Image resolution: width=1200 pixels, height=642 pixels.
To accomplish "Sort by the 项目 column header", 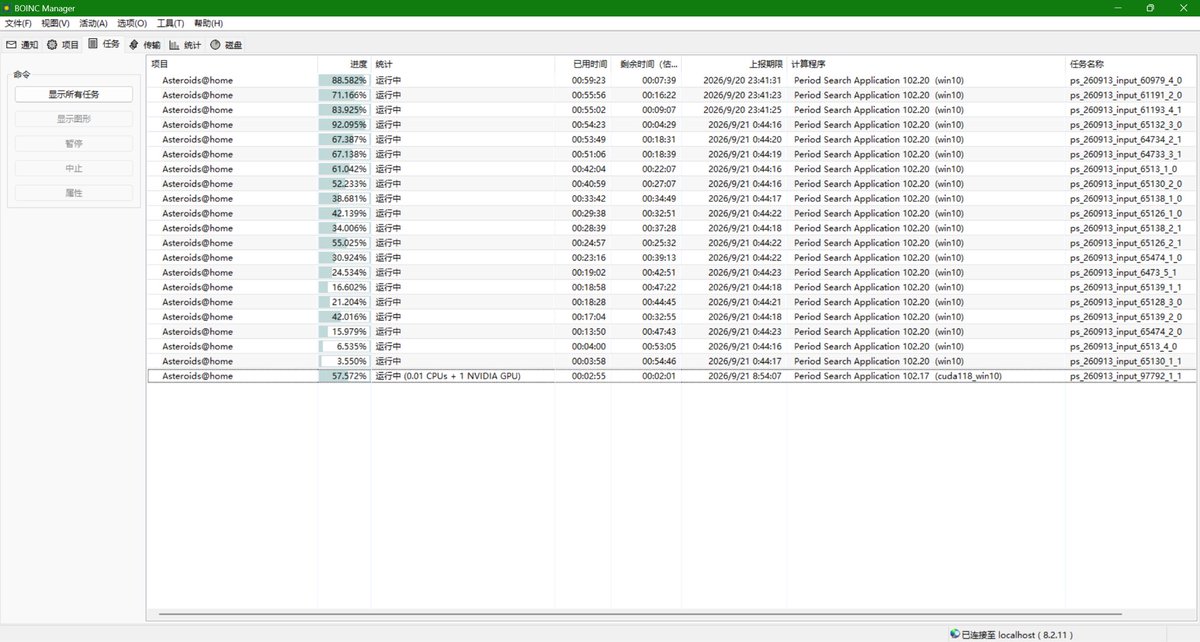I will pos(232,64).
